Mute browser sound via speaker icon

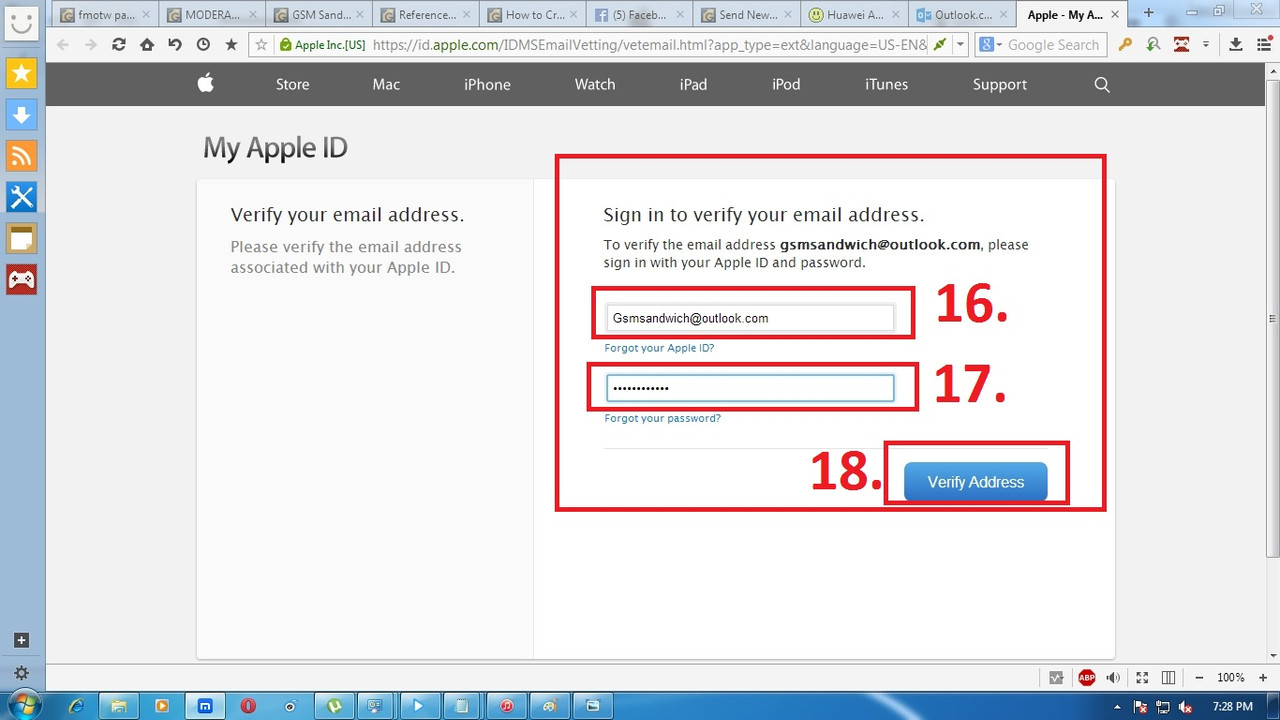click(x=1113, y=678)
